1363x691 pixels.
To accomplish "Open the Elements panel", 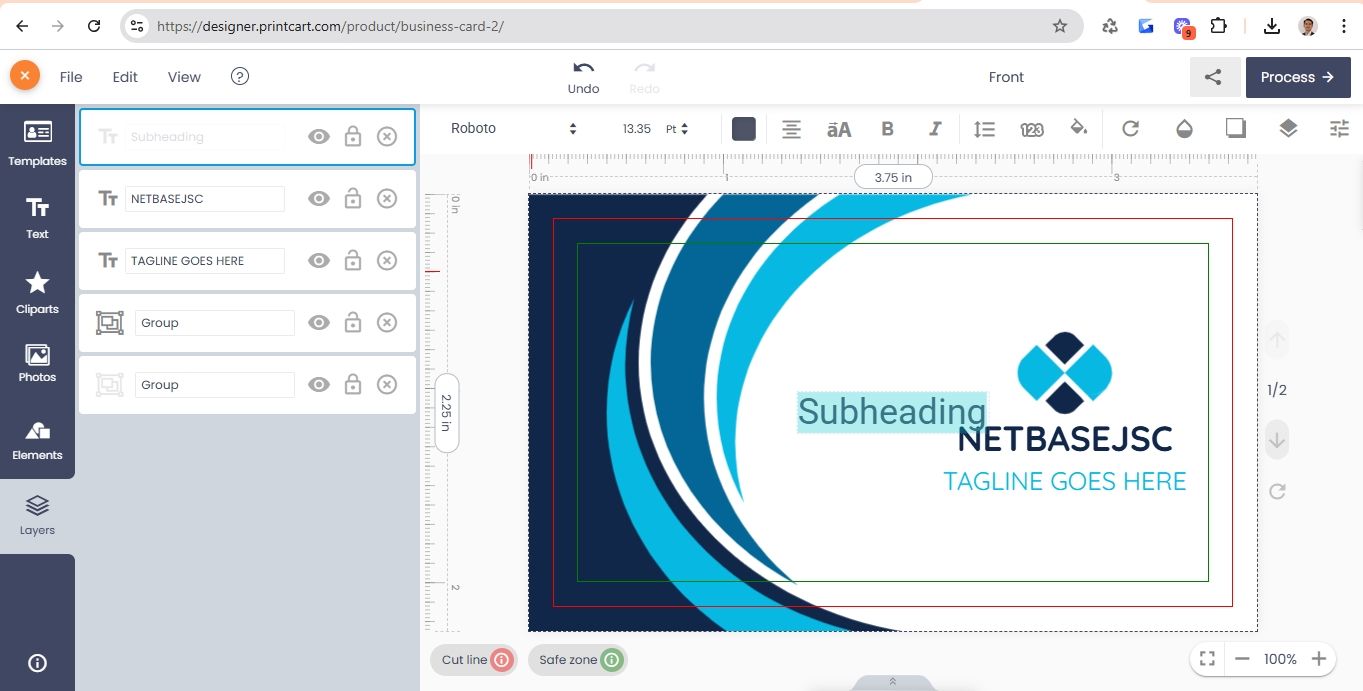I will [x=37, y=439].
